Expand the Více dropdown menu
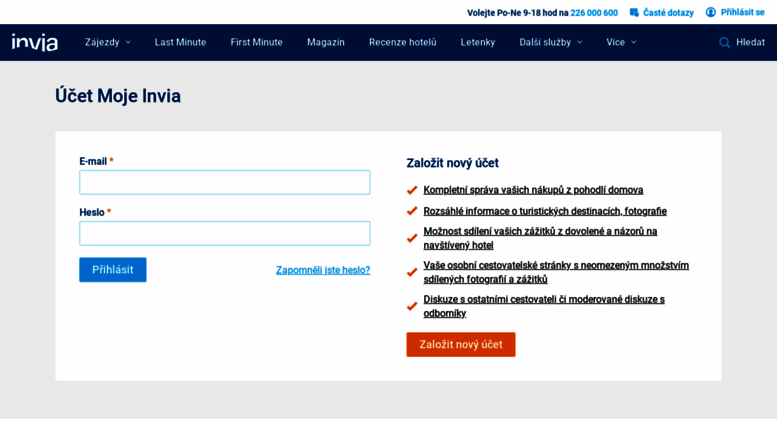Viewport: 777px width, 423px height. 621,43
